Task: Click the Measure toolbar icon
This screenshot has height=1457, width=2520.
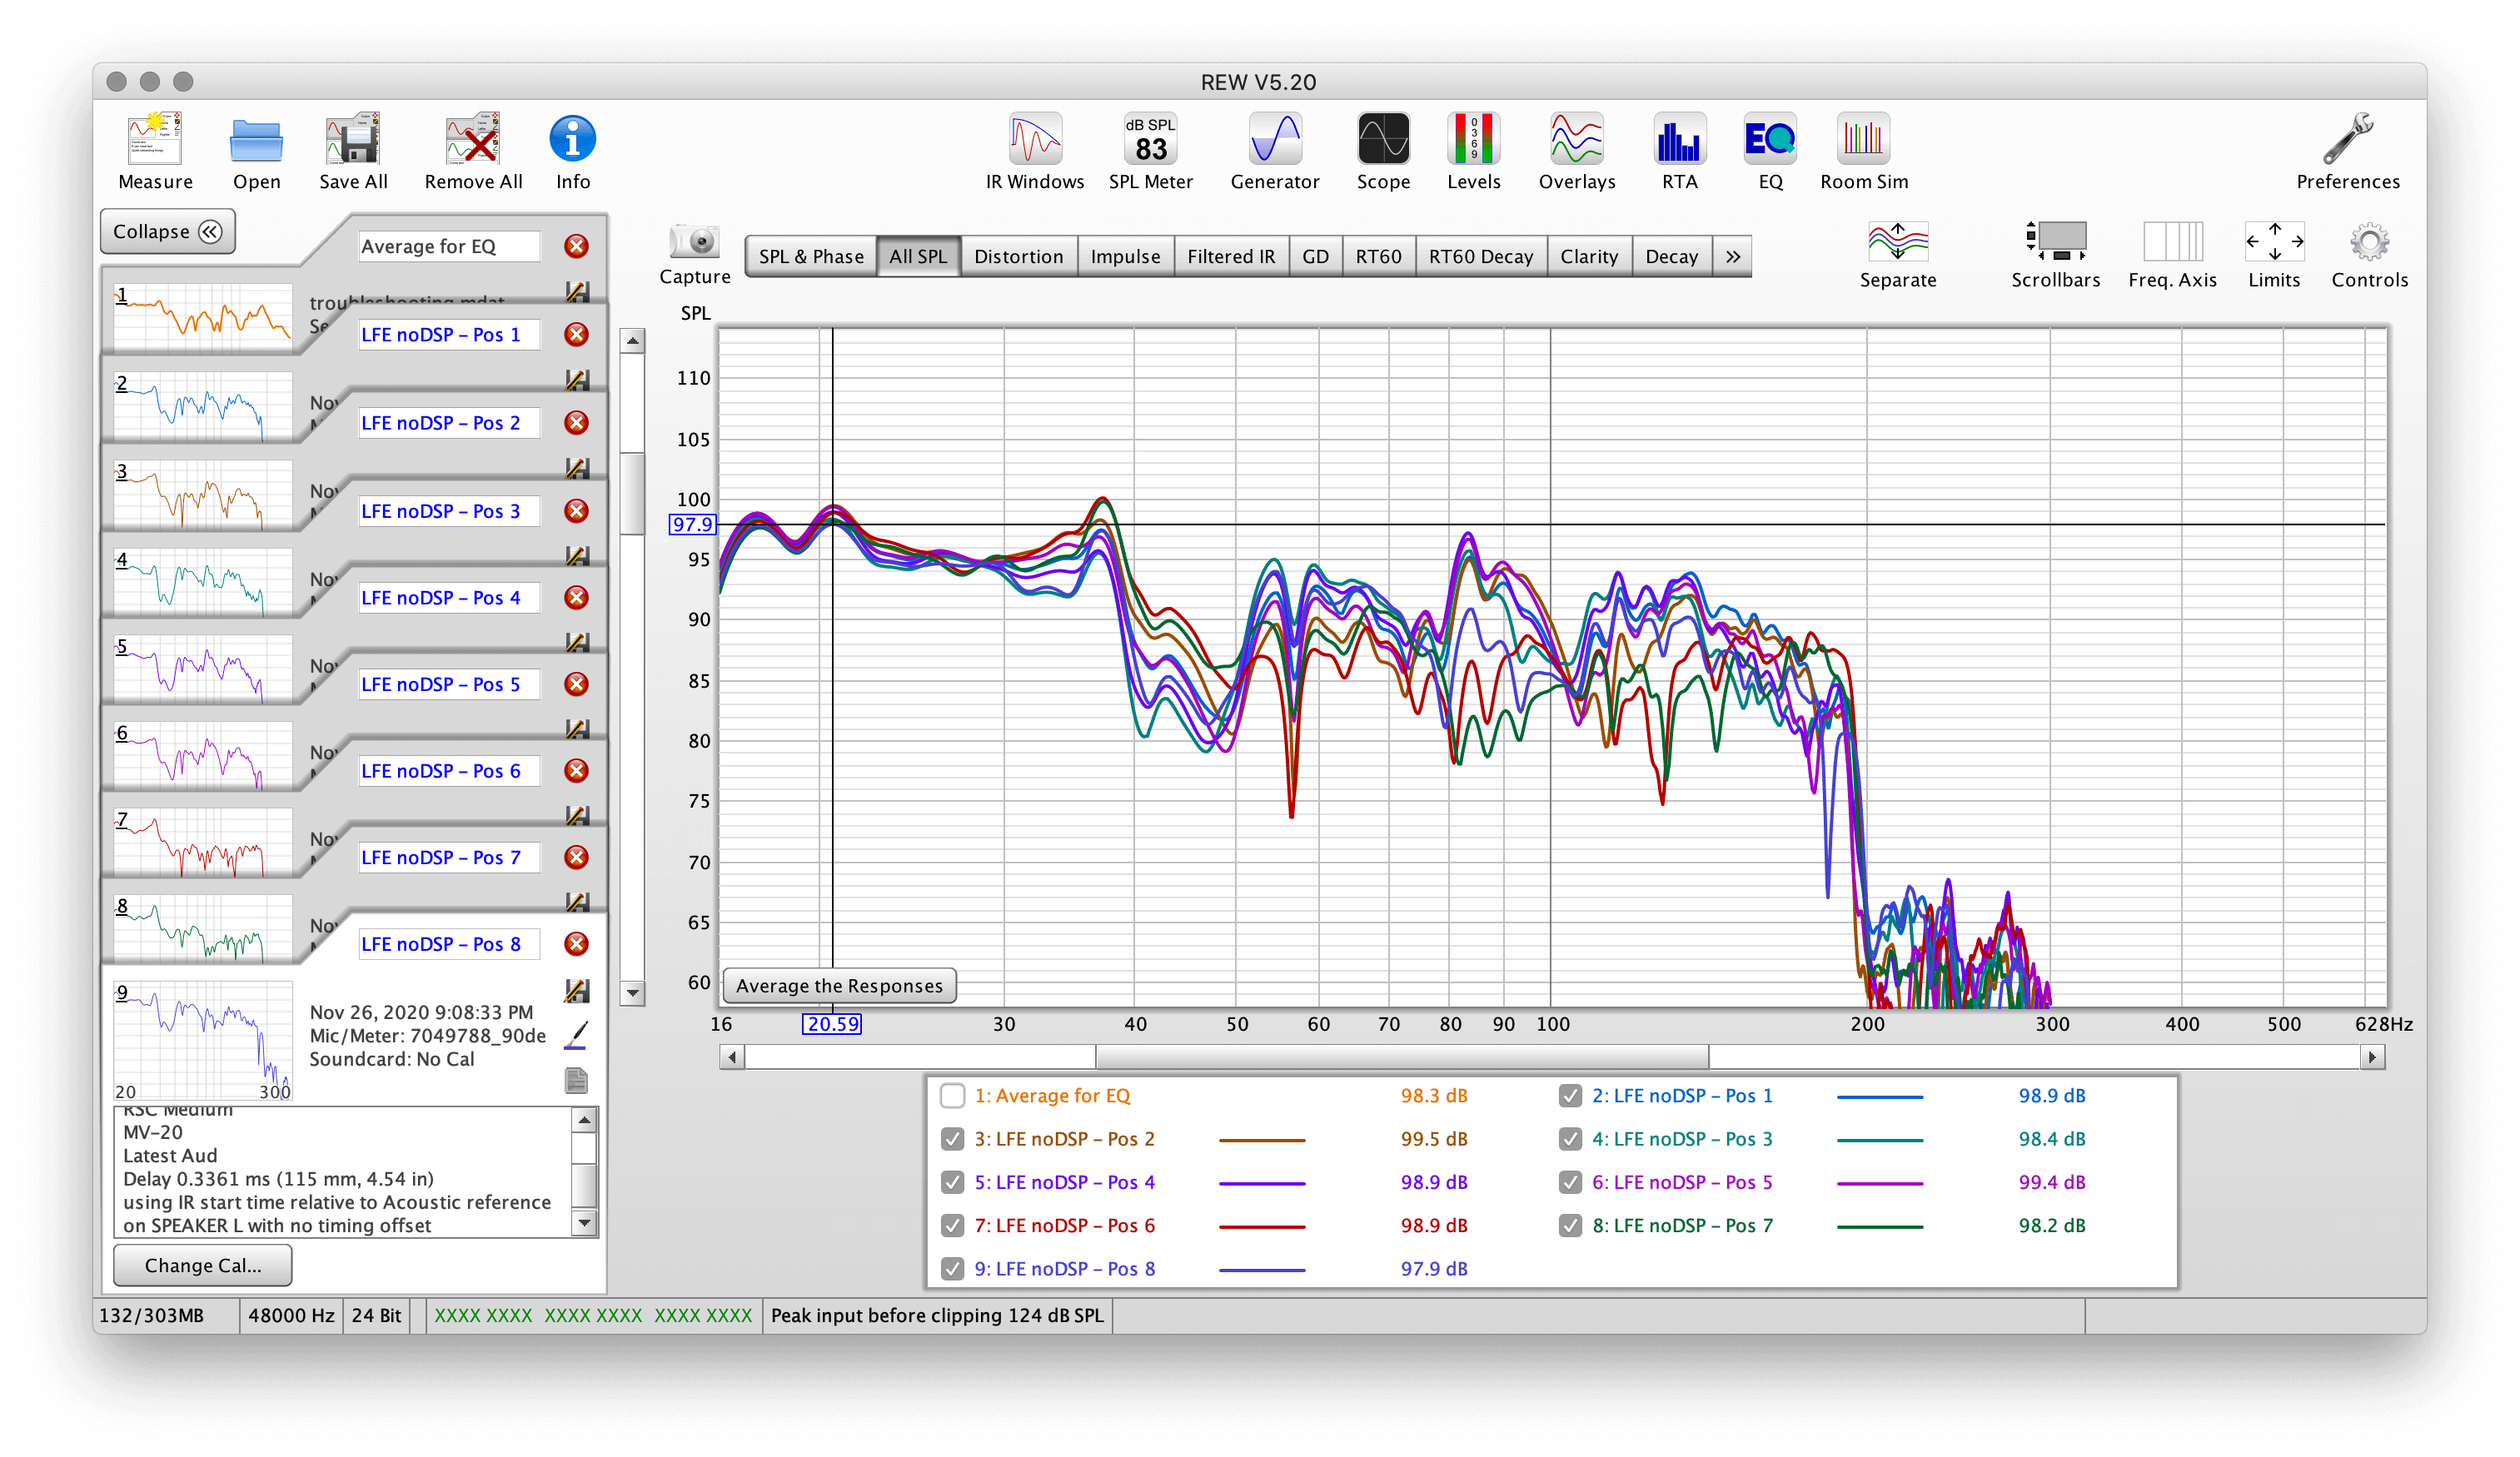Action: [x=155, y=139]
